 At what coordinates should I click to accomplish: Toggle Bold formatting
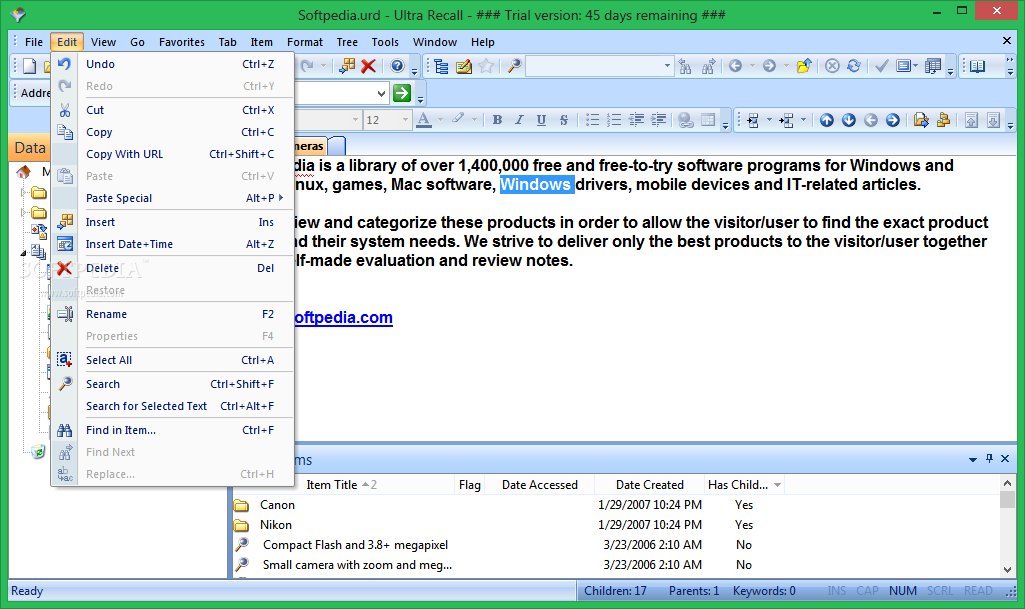[497, 120]
